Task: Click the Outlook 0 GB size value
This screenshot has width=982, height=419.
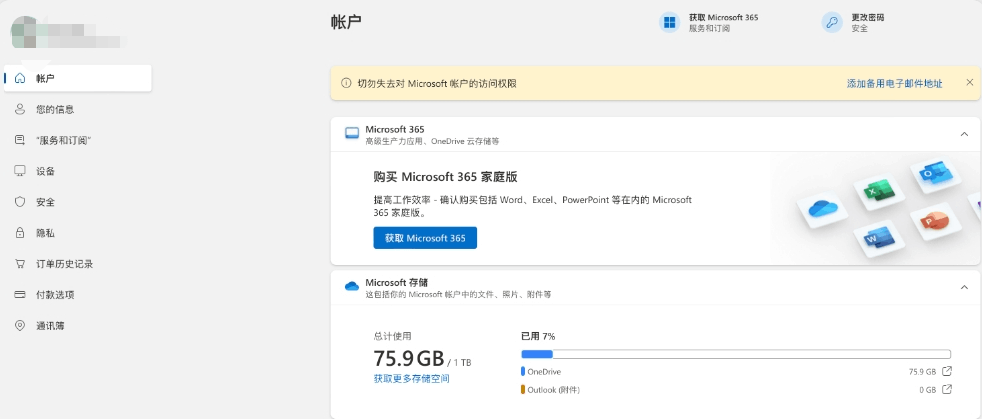Action: [928, 390]
